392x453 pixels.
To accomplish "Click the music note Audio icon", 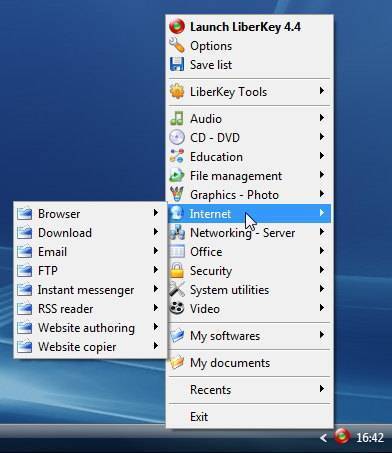I will 177,119.
